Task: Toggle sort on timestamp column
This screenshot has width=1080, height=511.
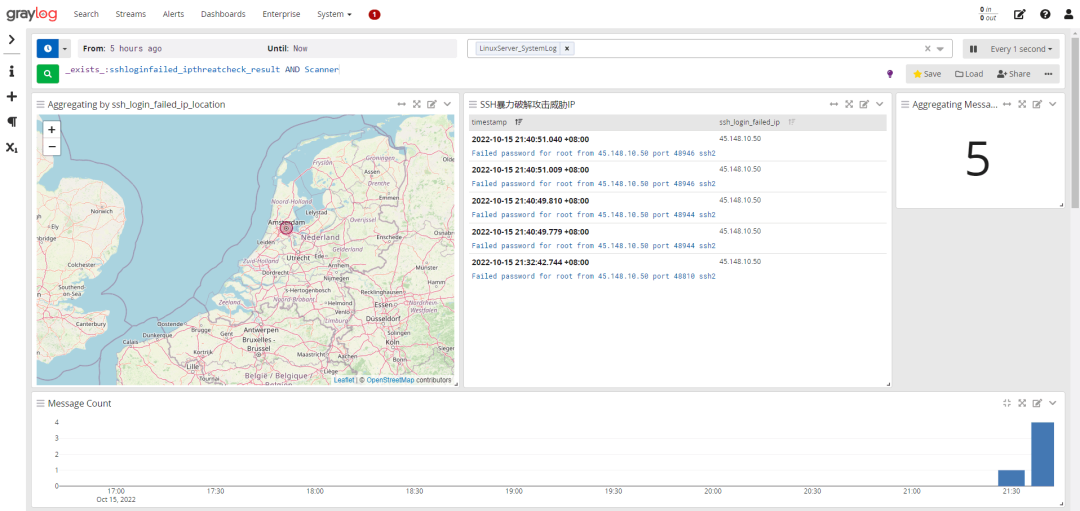Action: click(518, 122)
